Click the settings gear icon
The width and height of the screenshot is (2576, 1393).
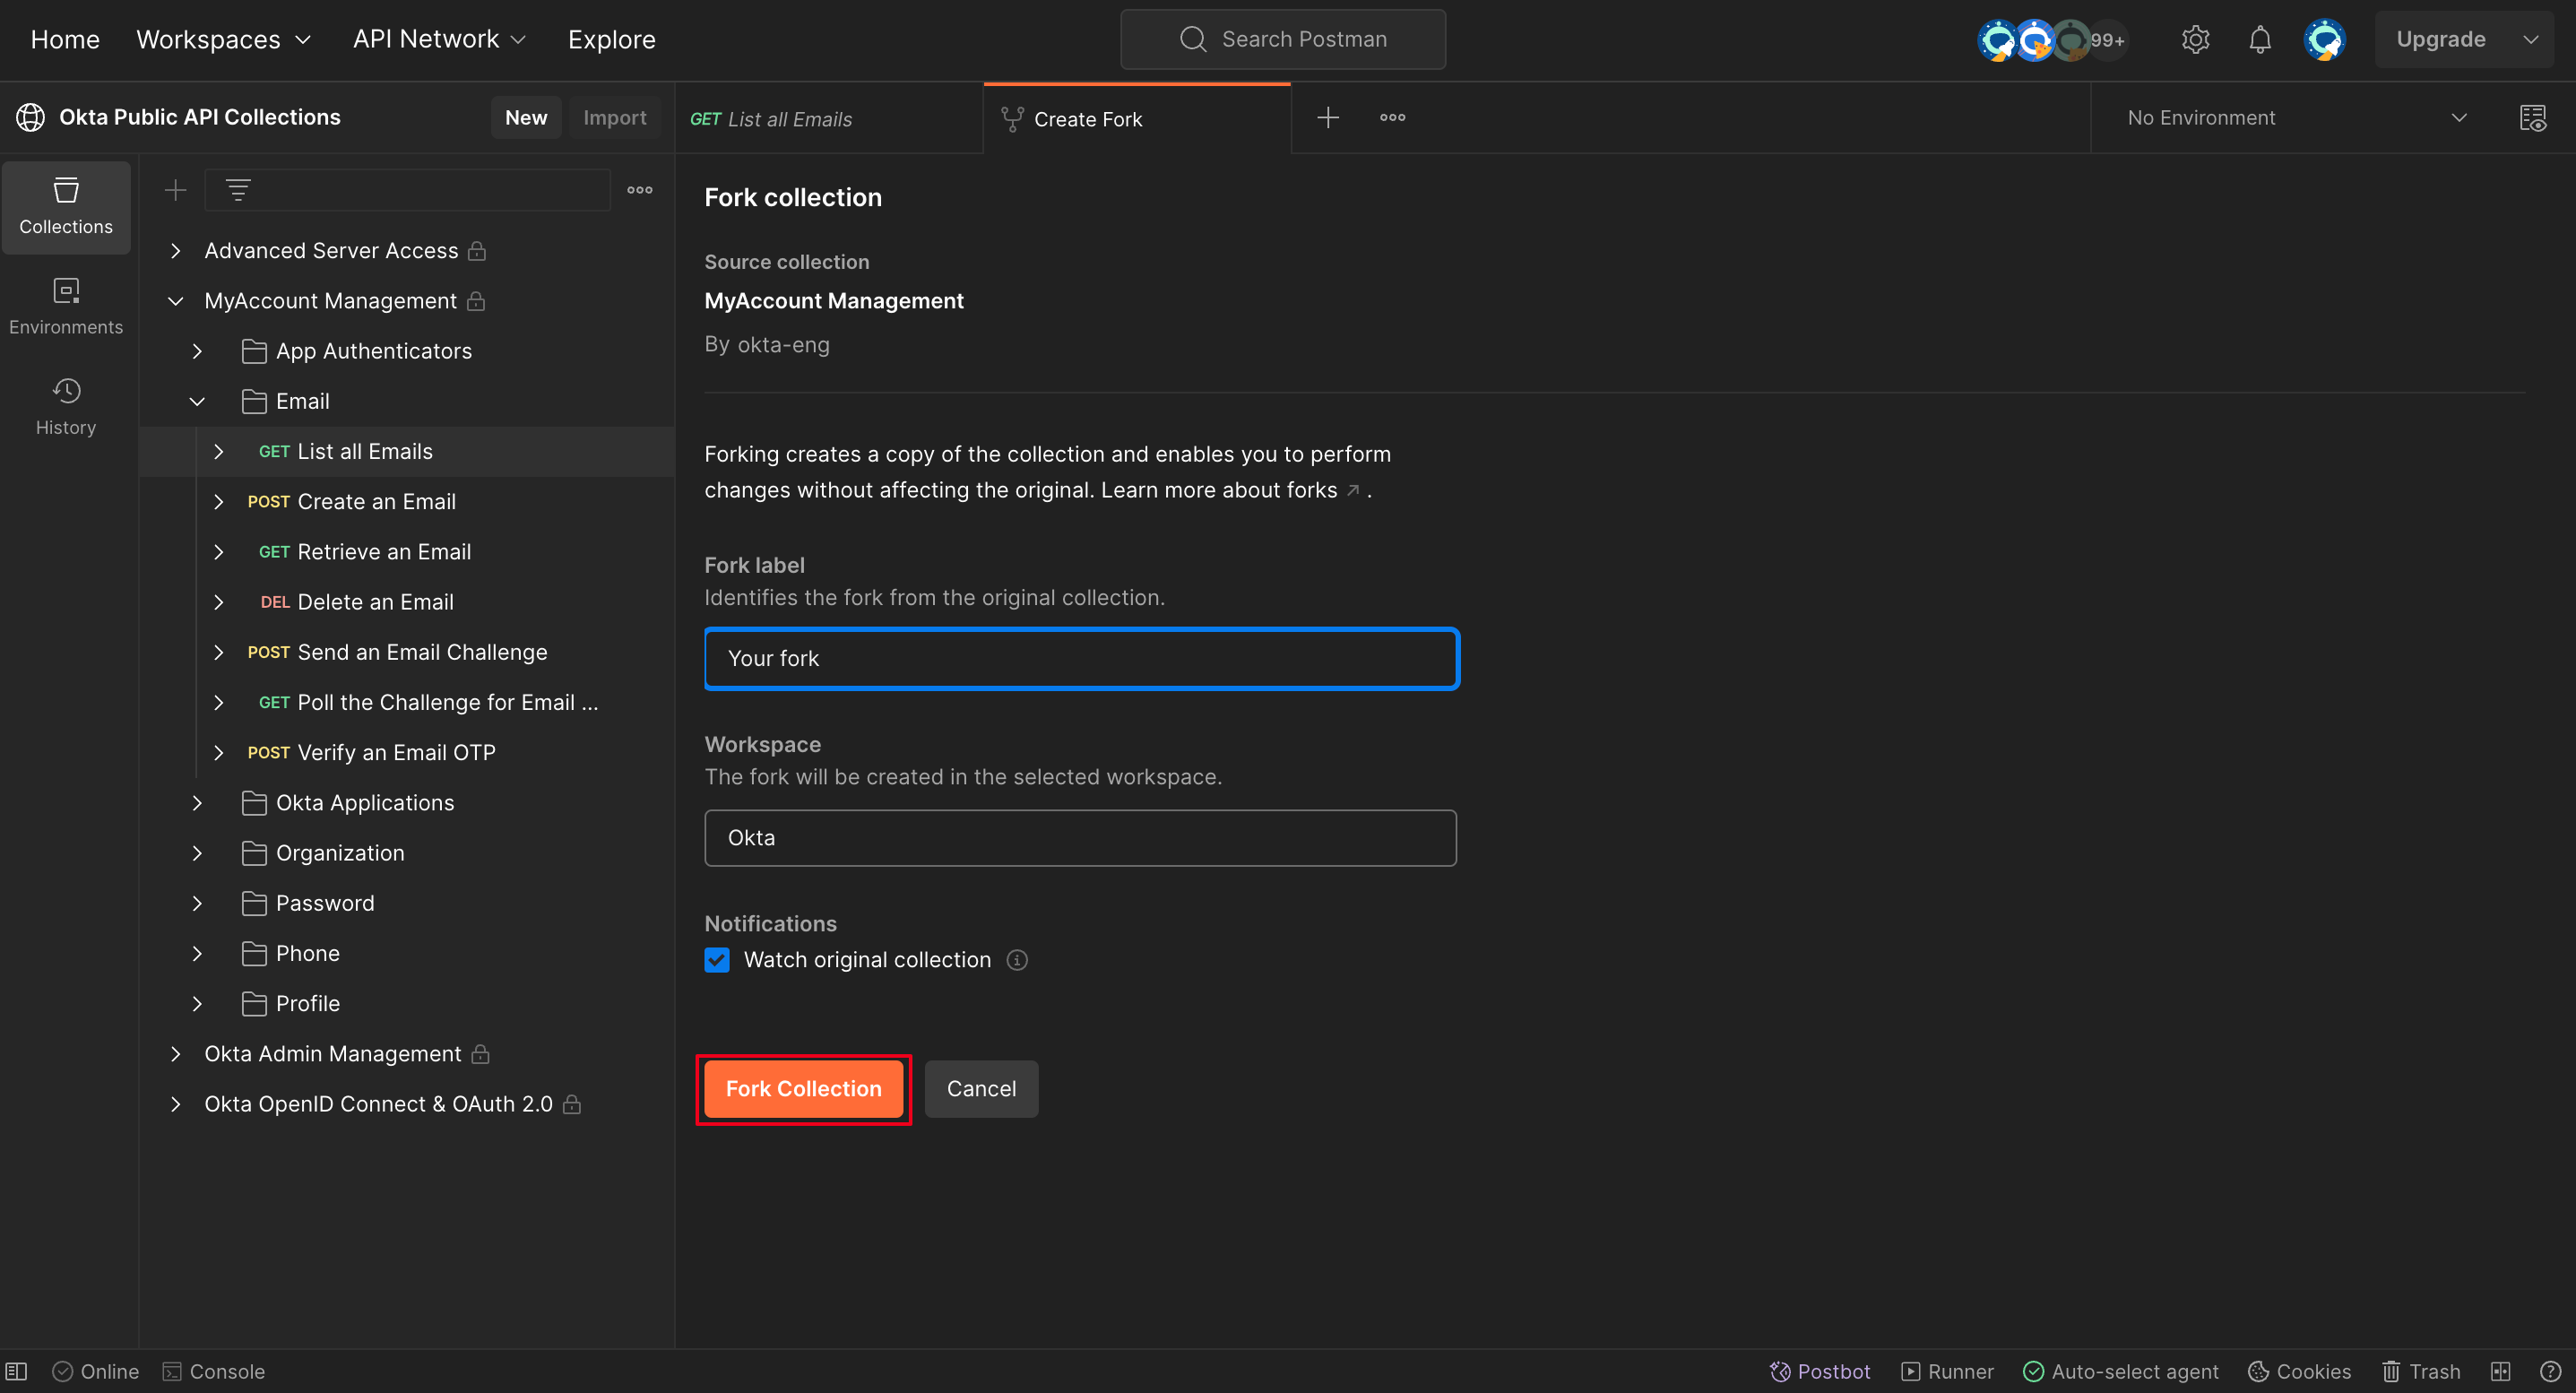click(2195, 39)
